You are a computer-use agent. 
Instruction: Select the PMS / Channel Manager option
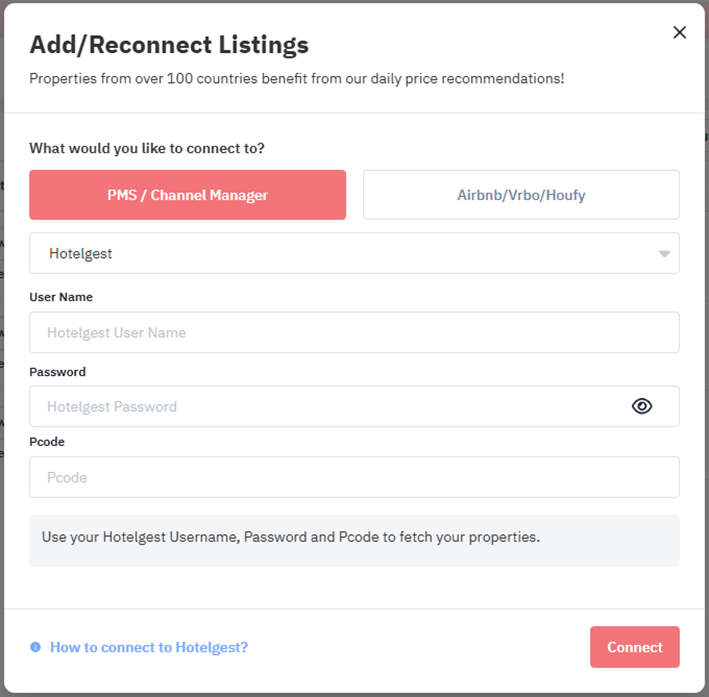tap(188, 195)
